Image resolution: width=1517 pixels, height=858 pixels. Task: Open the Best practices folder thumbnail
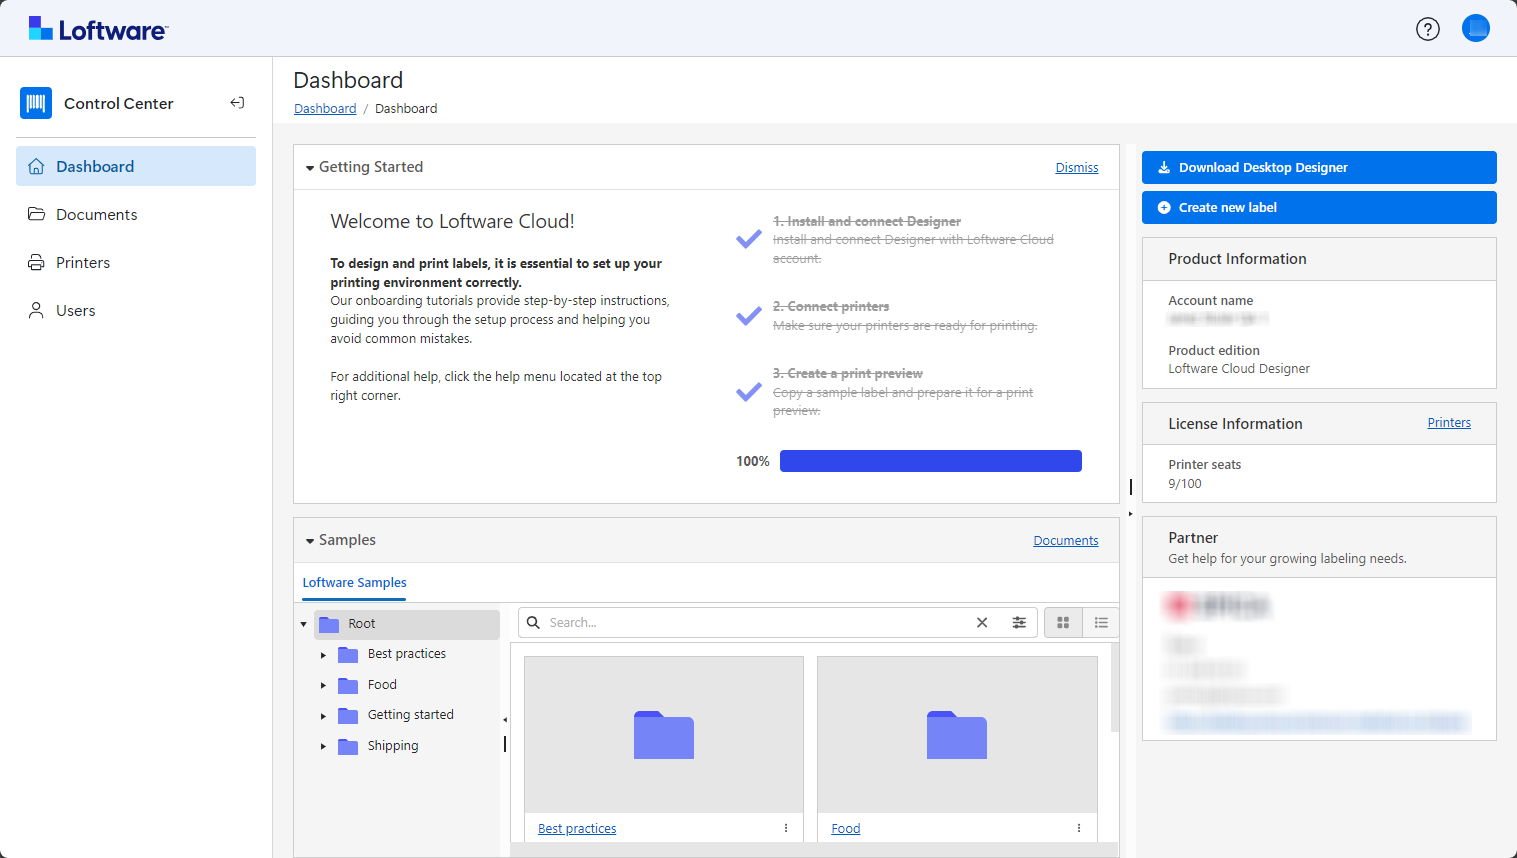(663, 735)
